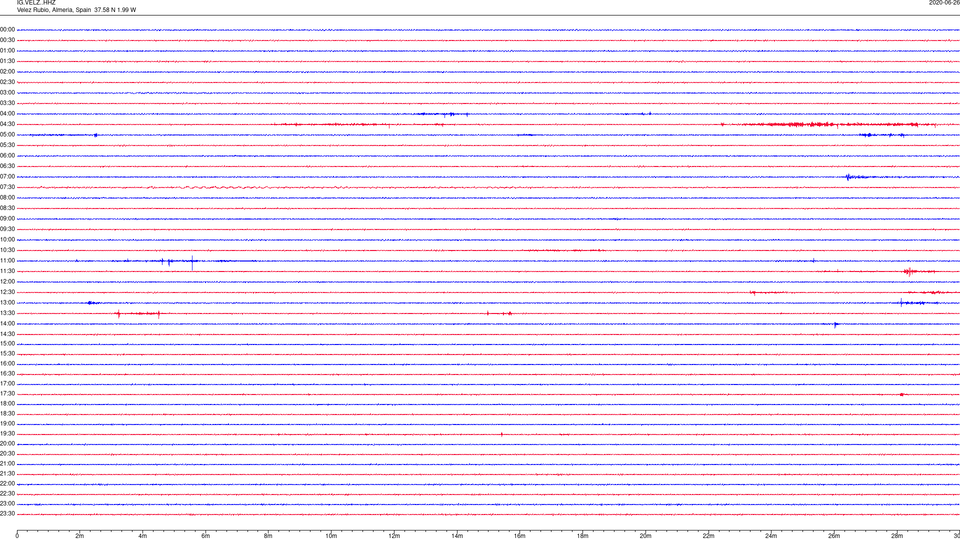Choose the 16:00 row label
Image resolution: width=960 pixels, height=540 pixels.
(x=7, y=364)
